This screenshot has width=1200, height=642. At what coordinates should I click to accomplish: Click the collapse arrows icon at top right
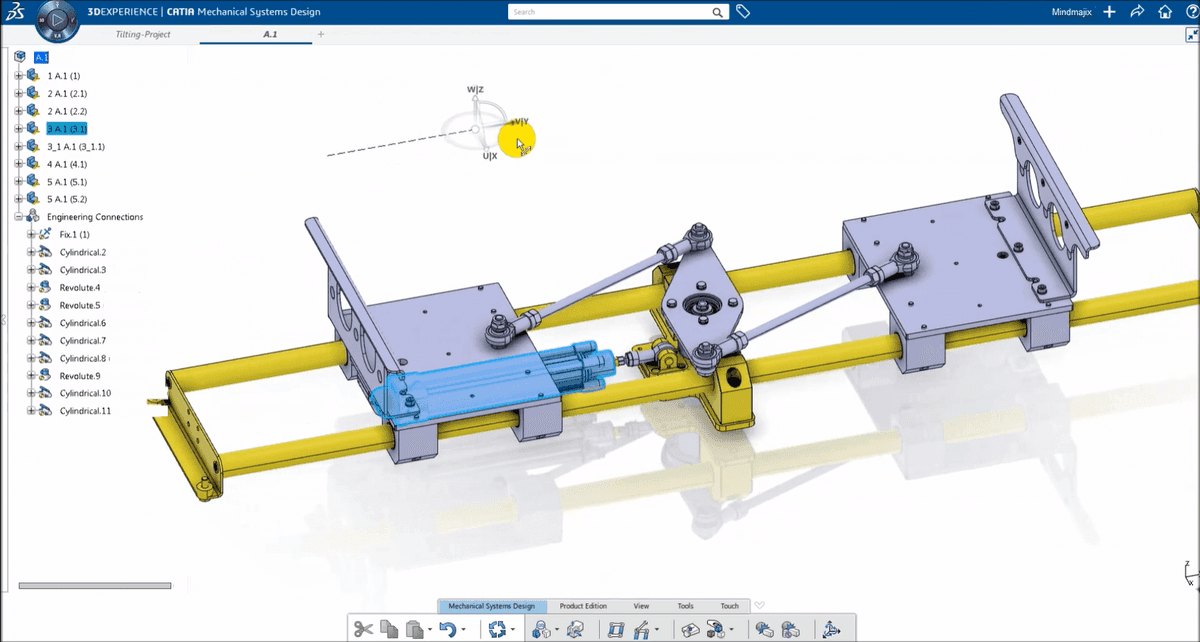click(x=1190, y=34)
